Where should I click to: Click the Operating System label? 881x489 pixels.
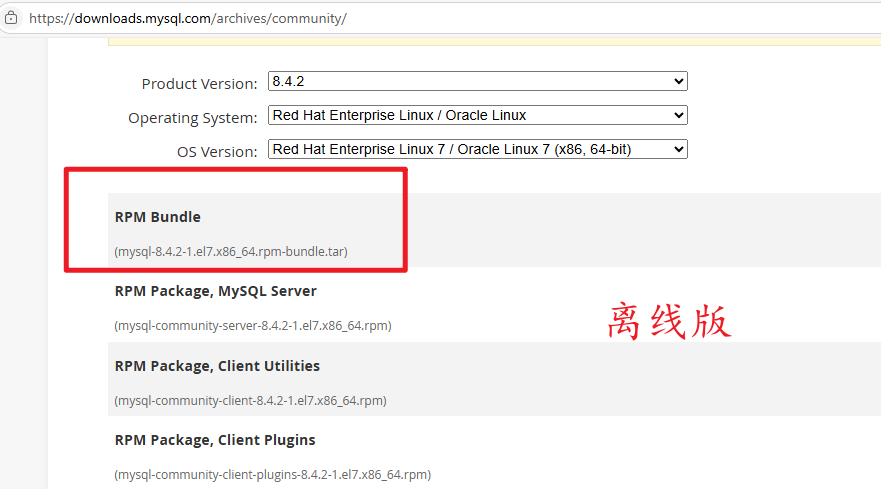193,118
